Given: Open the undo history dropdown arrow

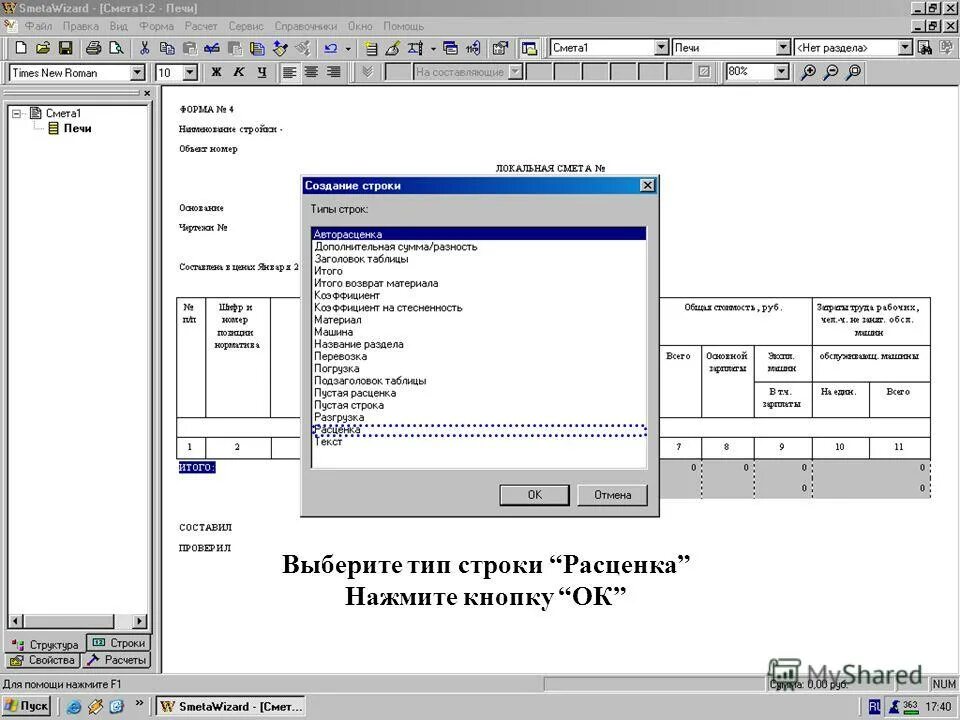Looking at the screenshot, I should 348,48.
